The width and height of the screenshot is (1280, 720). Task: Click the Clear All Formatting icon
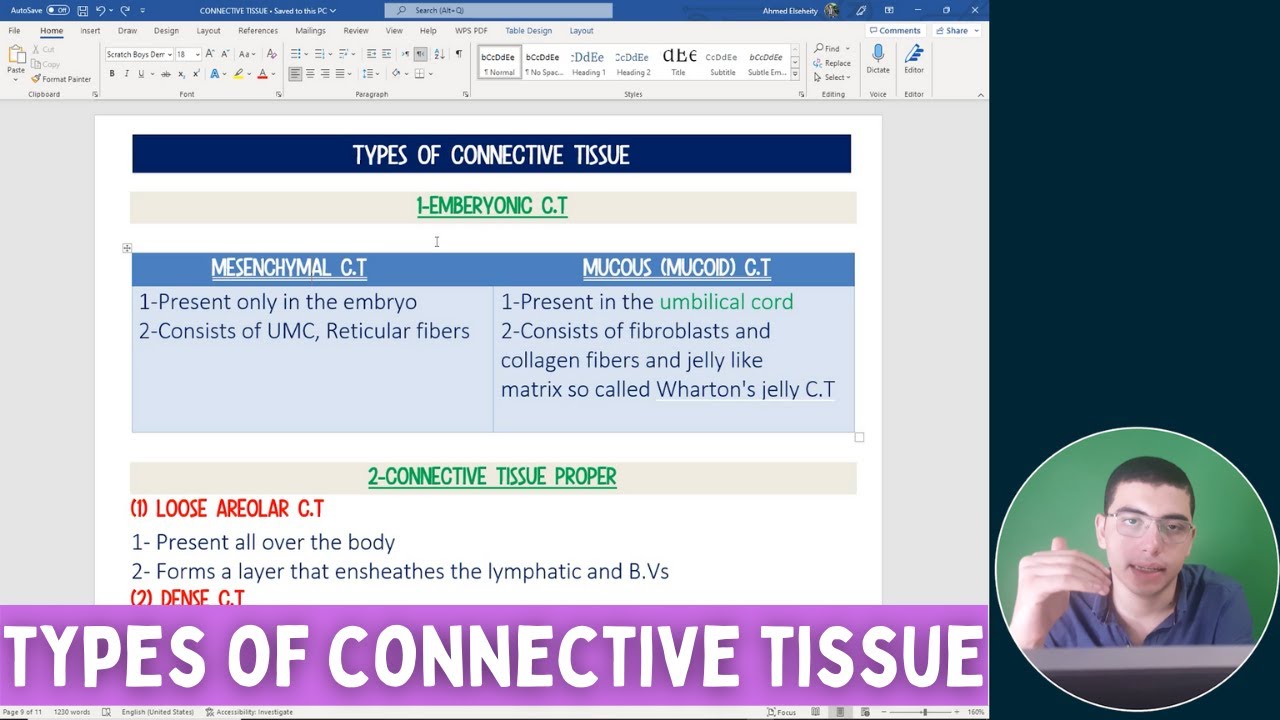pos(272,54)
